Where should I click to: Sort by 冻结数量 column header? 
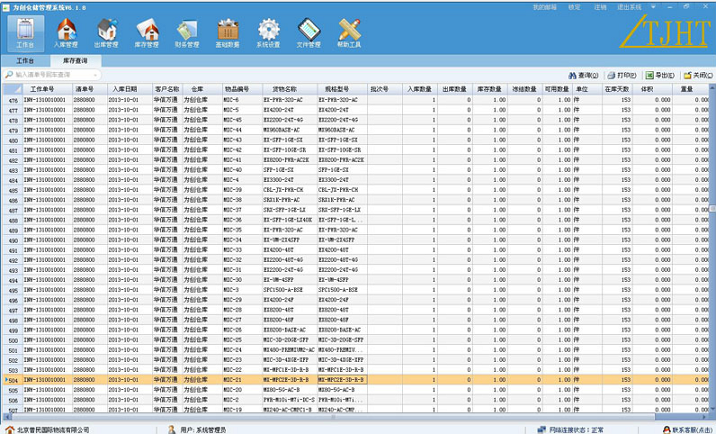point(524,89)
